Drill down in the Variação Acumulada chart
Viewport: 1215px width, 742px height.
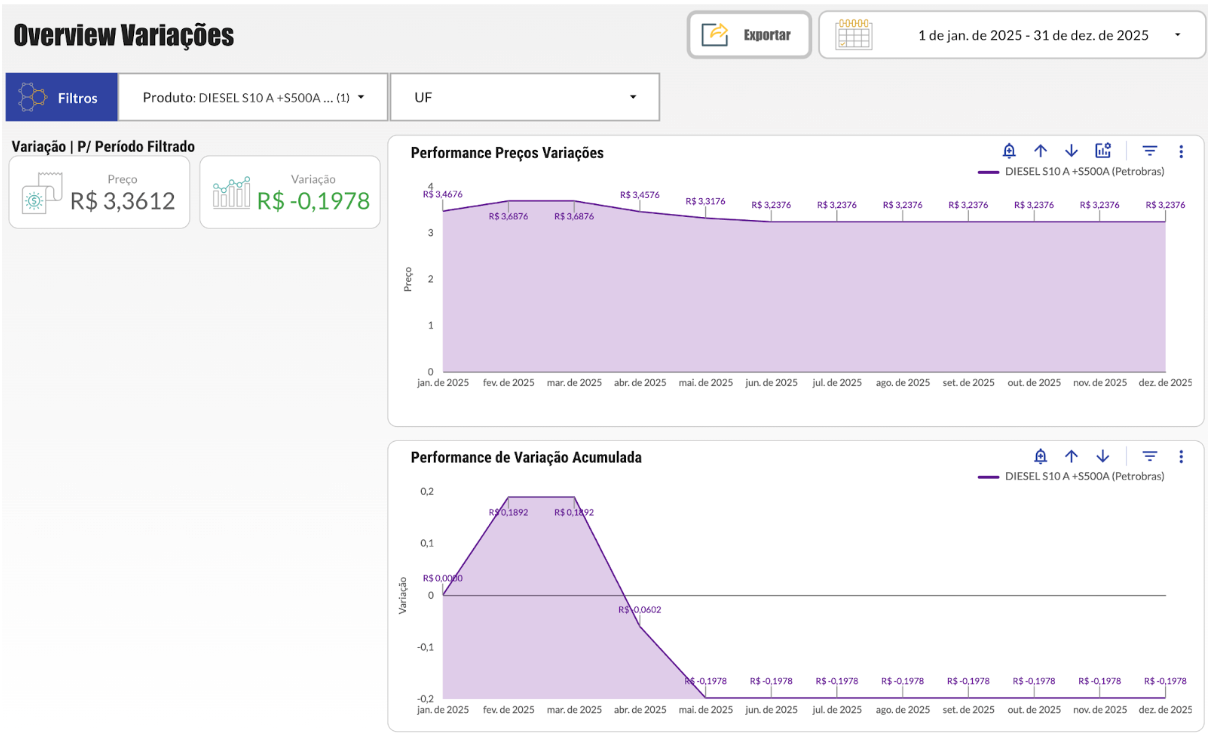[1102, 456]
